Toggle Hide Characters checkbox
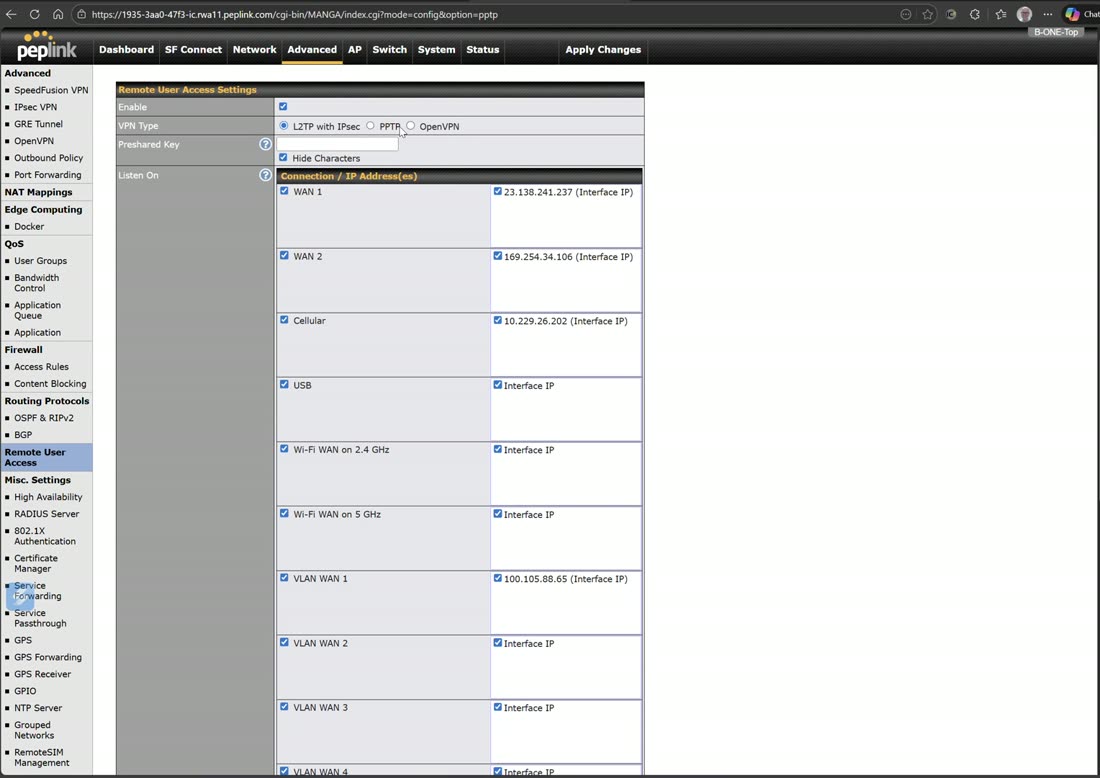1100x778 pixels. click(283, 157)
